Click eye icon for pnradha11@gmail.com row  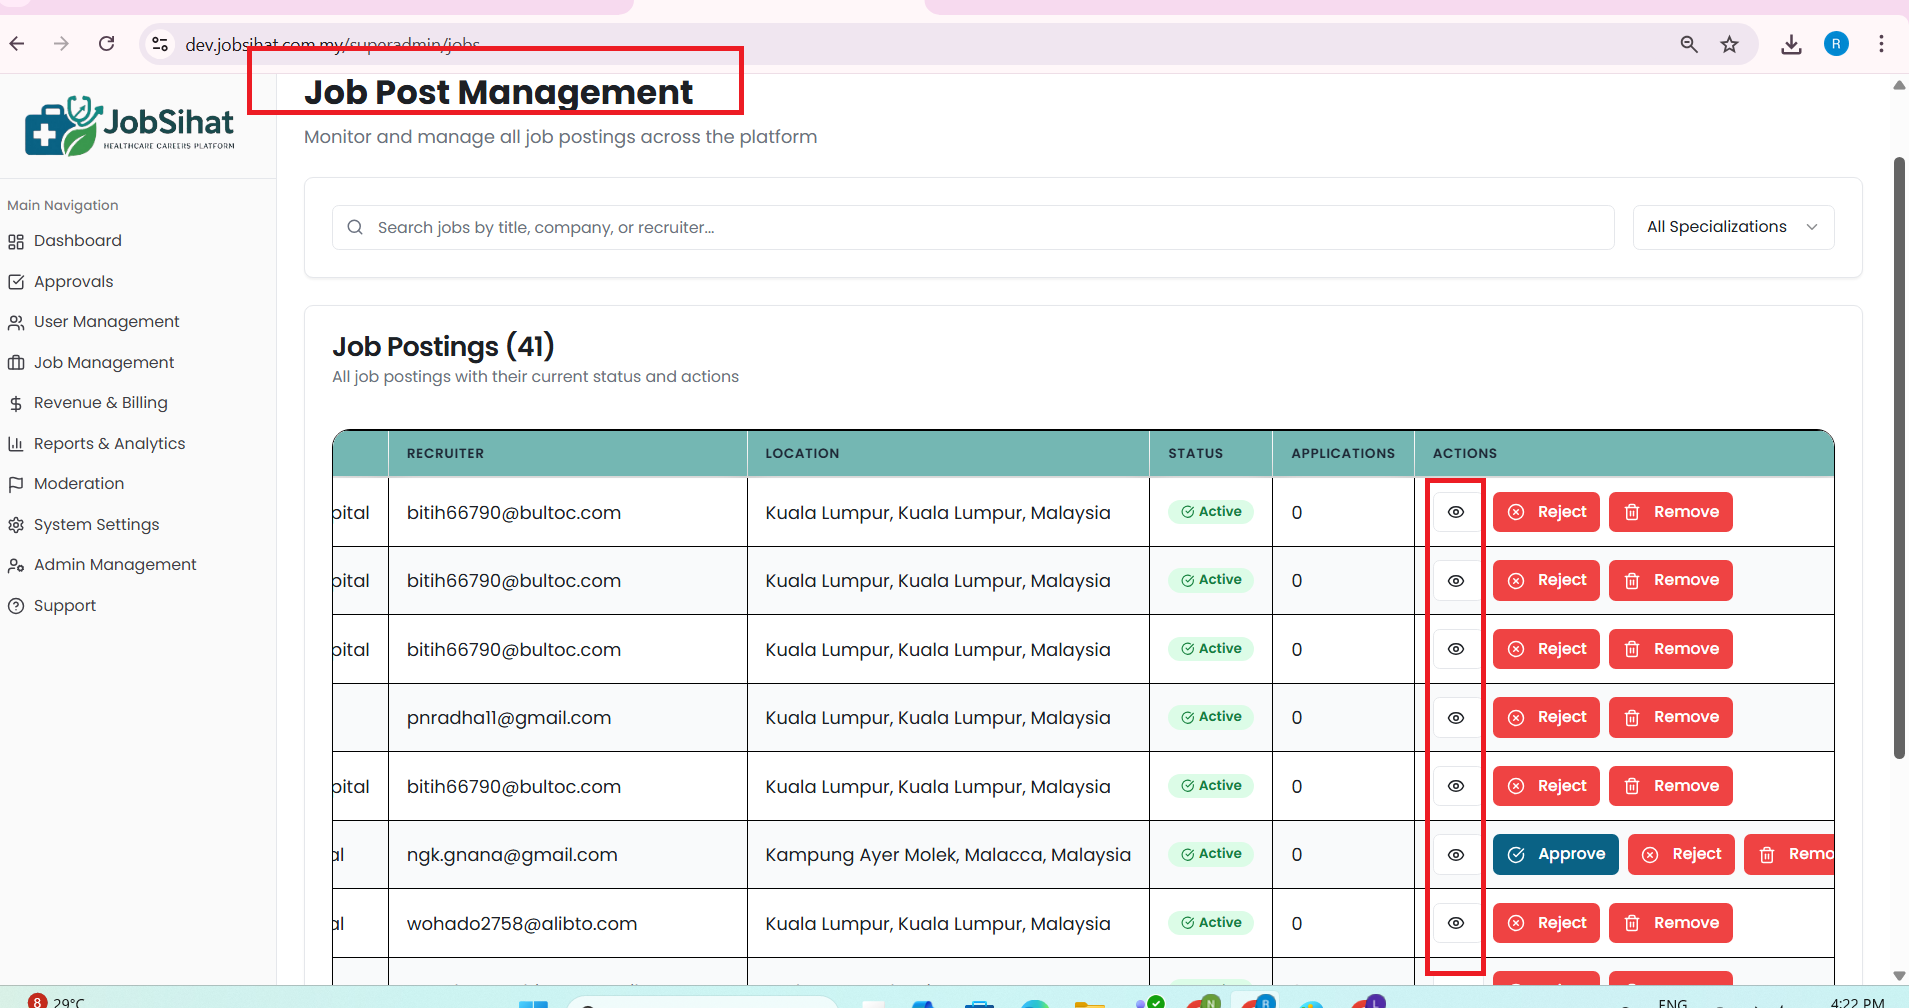point(1456,718)
